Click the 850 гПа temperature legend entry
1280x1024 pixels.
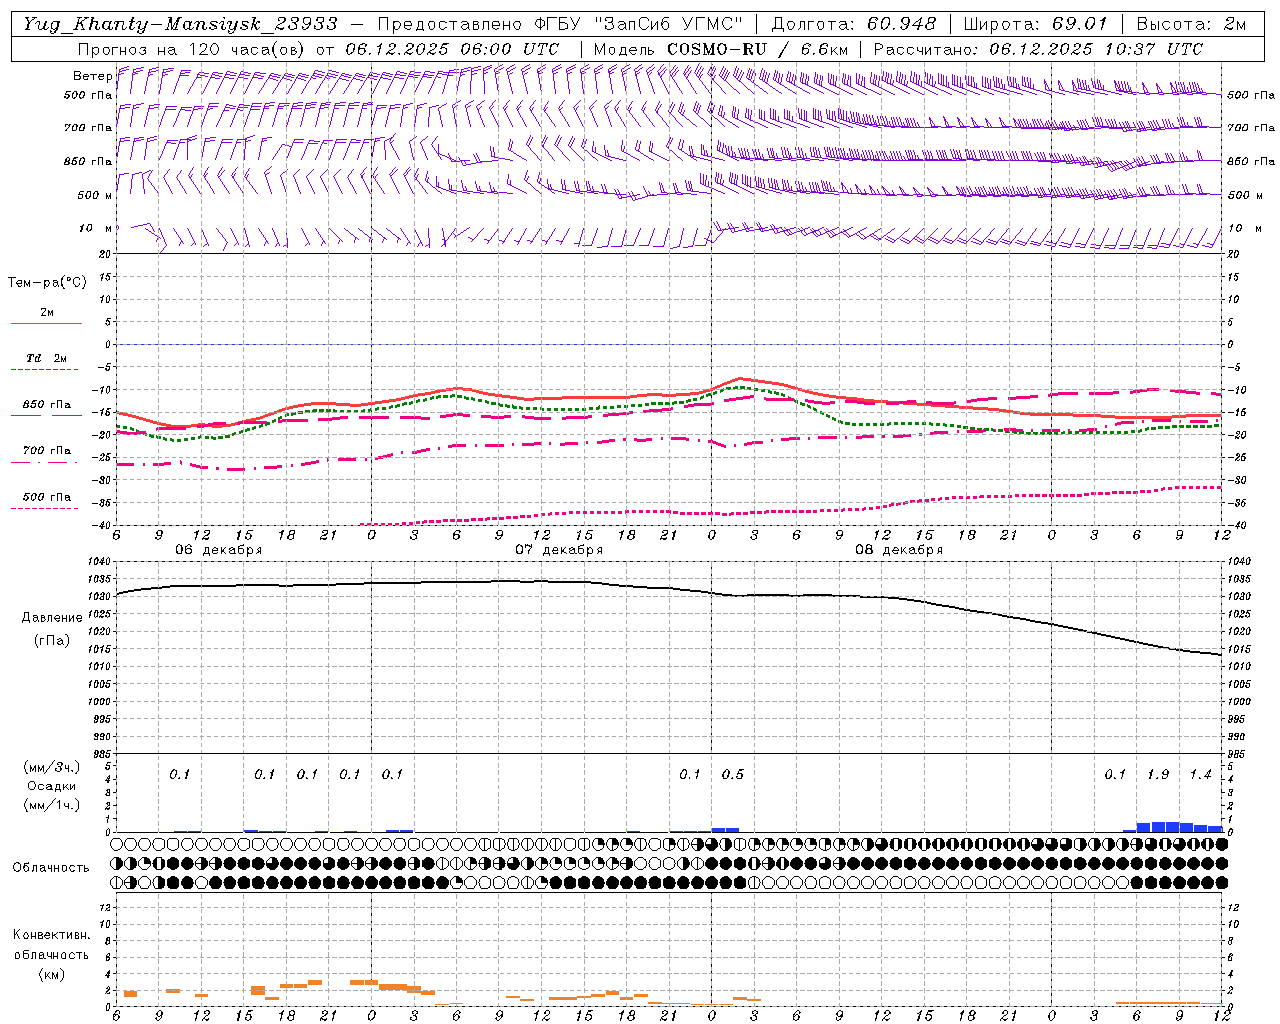(46, 404)
